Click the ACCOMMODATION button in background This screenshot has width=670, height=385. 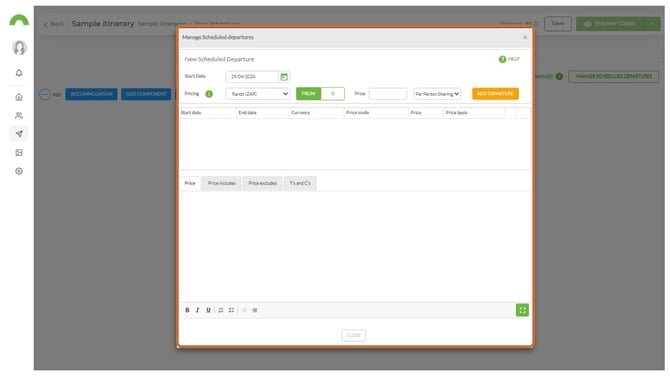tap(91, 94)
